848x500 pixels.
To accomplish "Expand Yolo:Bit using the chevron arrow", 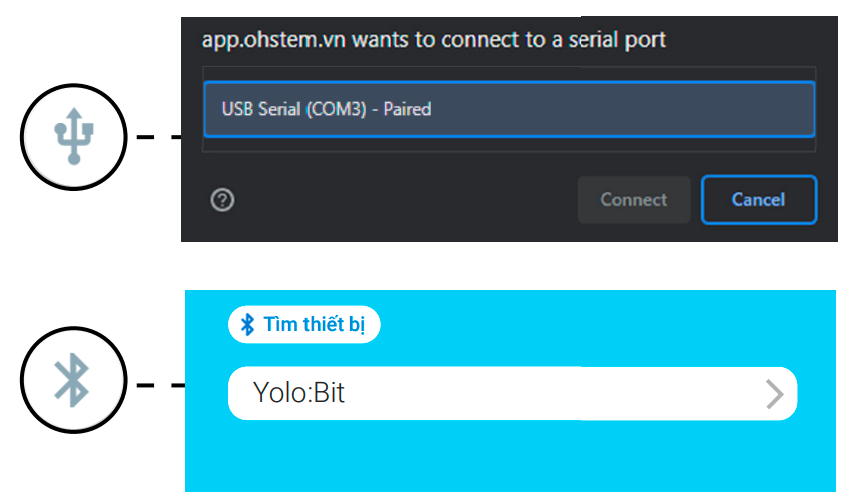I will [774, 394].
